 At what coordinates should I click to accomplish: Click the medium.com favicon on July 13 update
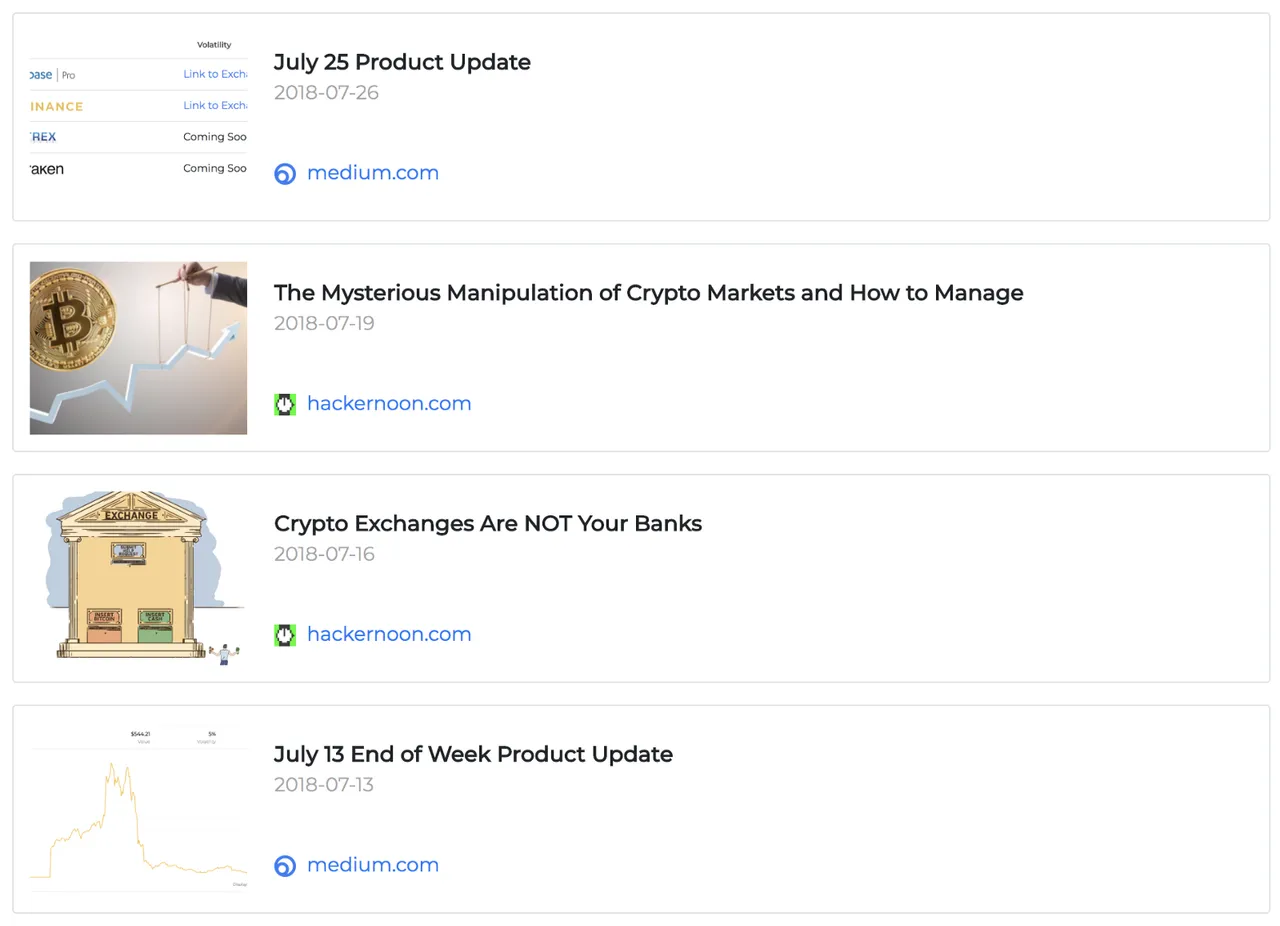point(285,866)
